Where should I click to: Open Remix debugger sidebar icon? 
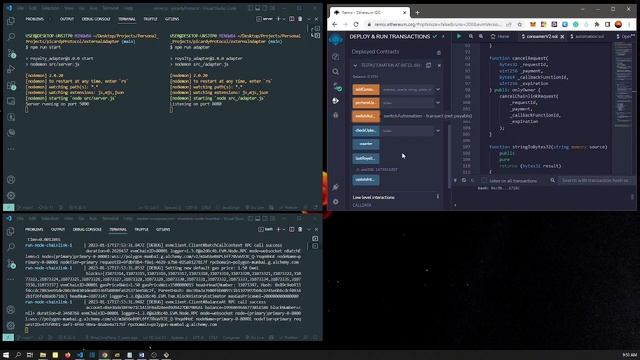tap(336, 116)
